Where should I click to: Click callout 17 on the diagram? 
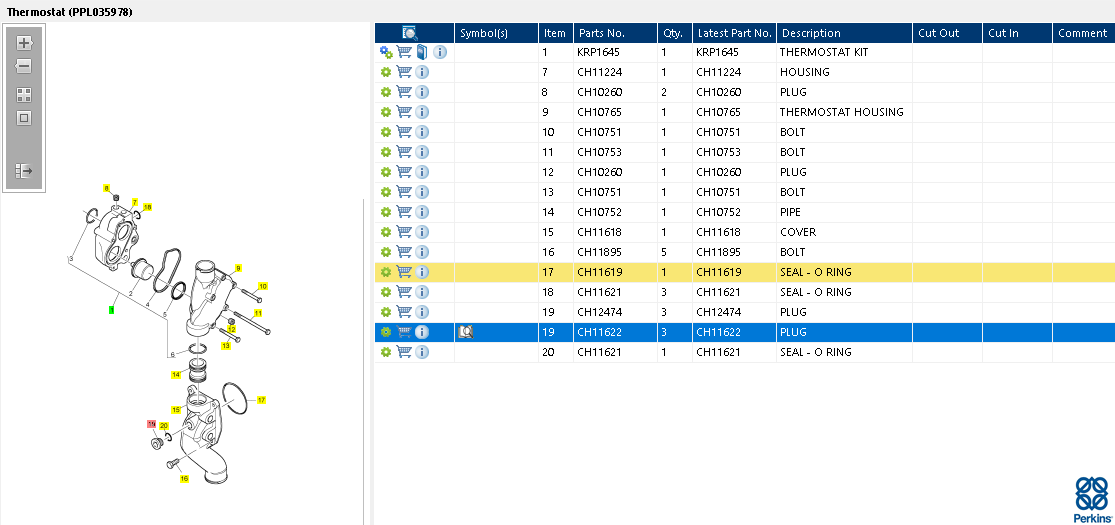[x=261, y=400]
